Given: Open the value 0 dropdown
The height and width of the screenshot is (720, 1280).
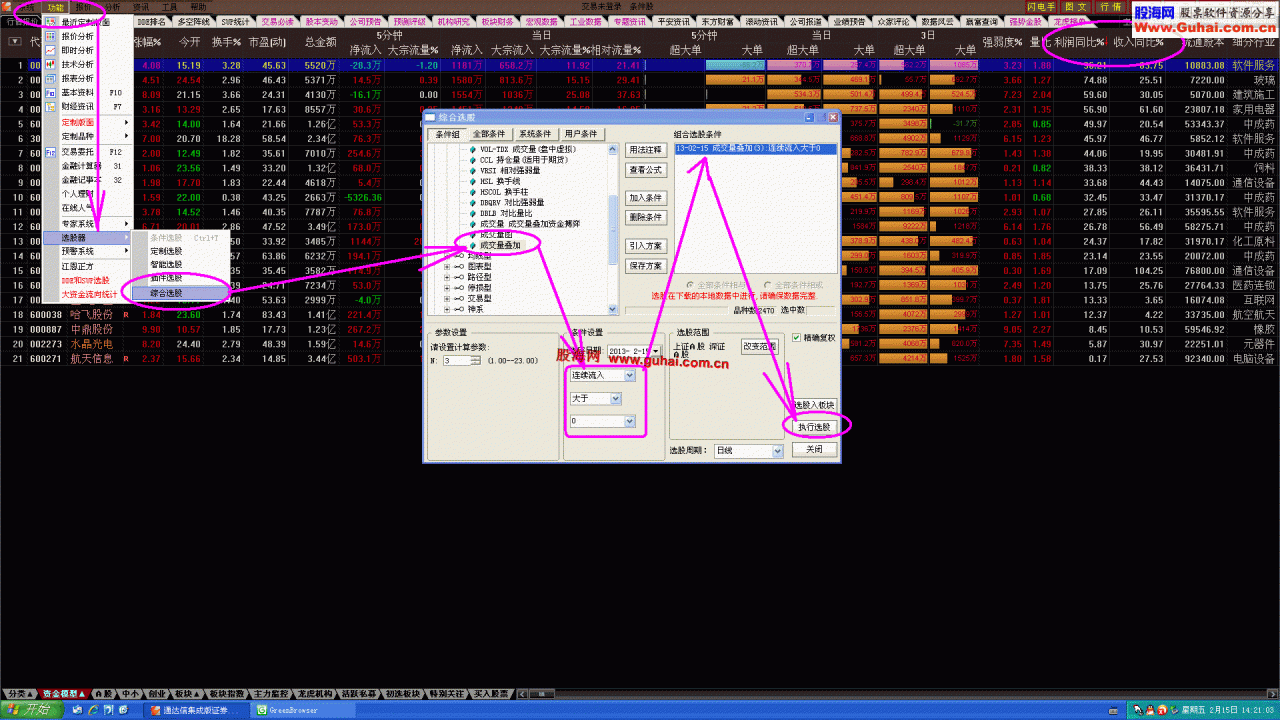Looking at the screenshot, I should pos(630,421).
